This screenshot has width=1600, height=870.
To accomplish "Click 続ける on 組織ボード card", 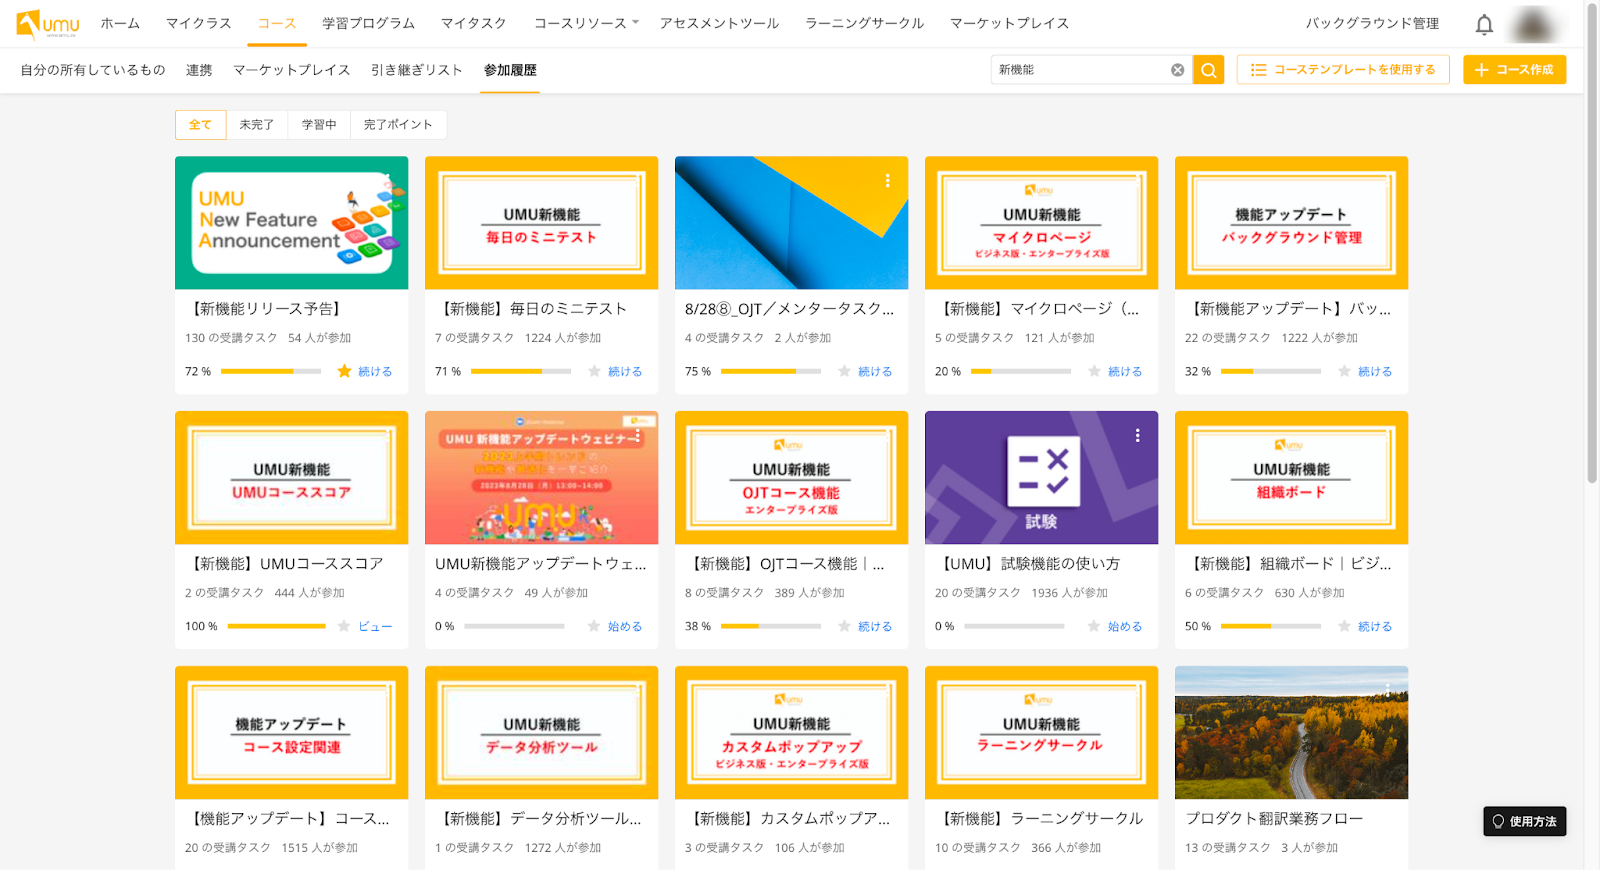I will tap(1375, 626).
